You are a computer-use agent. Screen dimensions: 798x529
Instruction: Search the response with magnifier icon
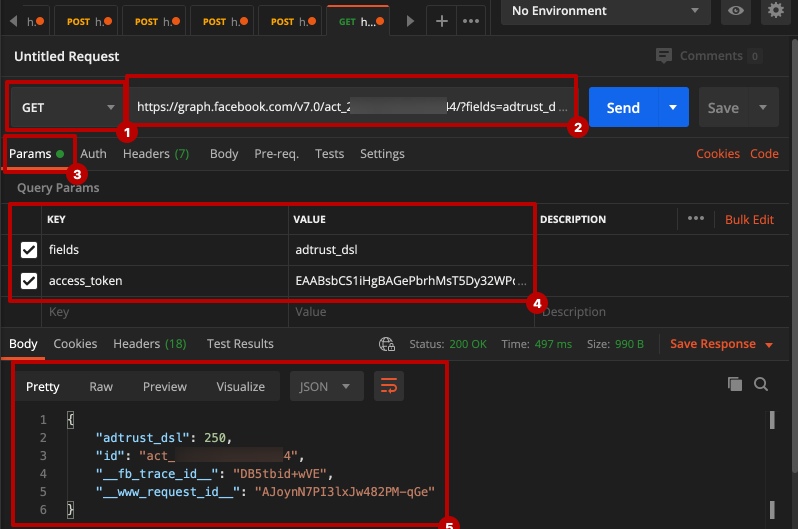761,384
